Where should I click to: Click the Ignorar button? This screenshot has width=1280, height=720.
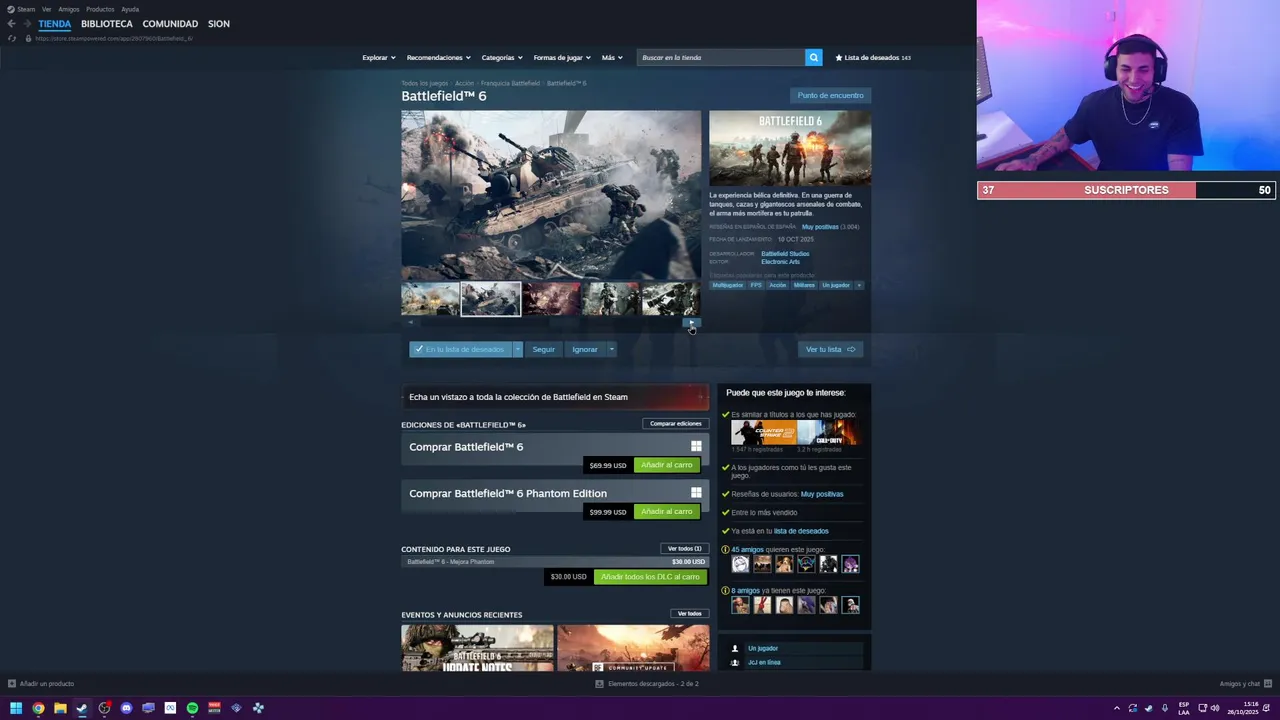pos(585,349)
